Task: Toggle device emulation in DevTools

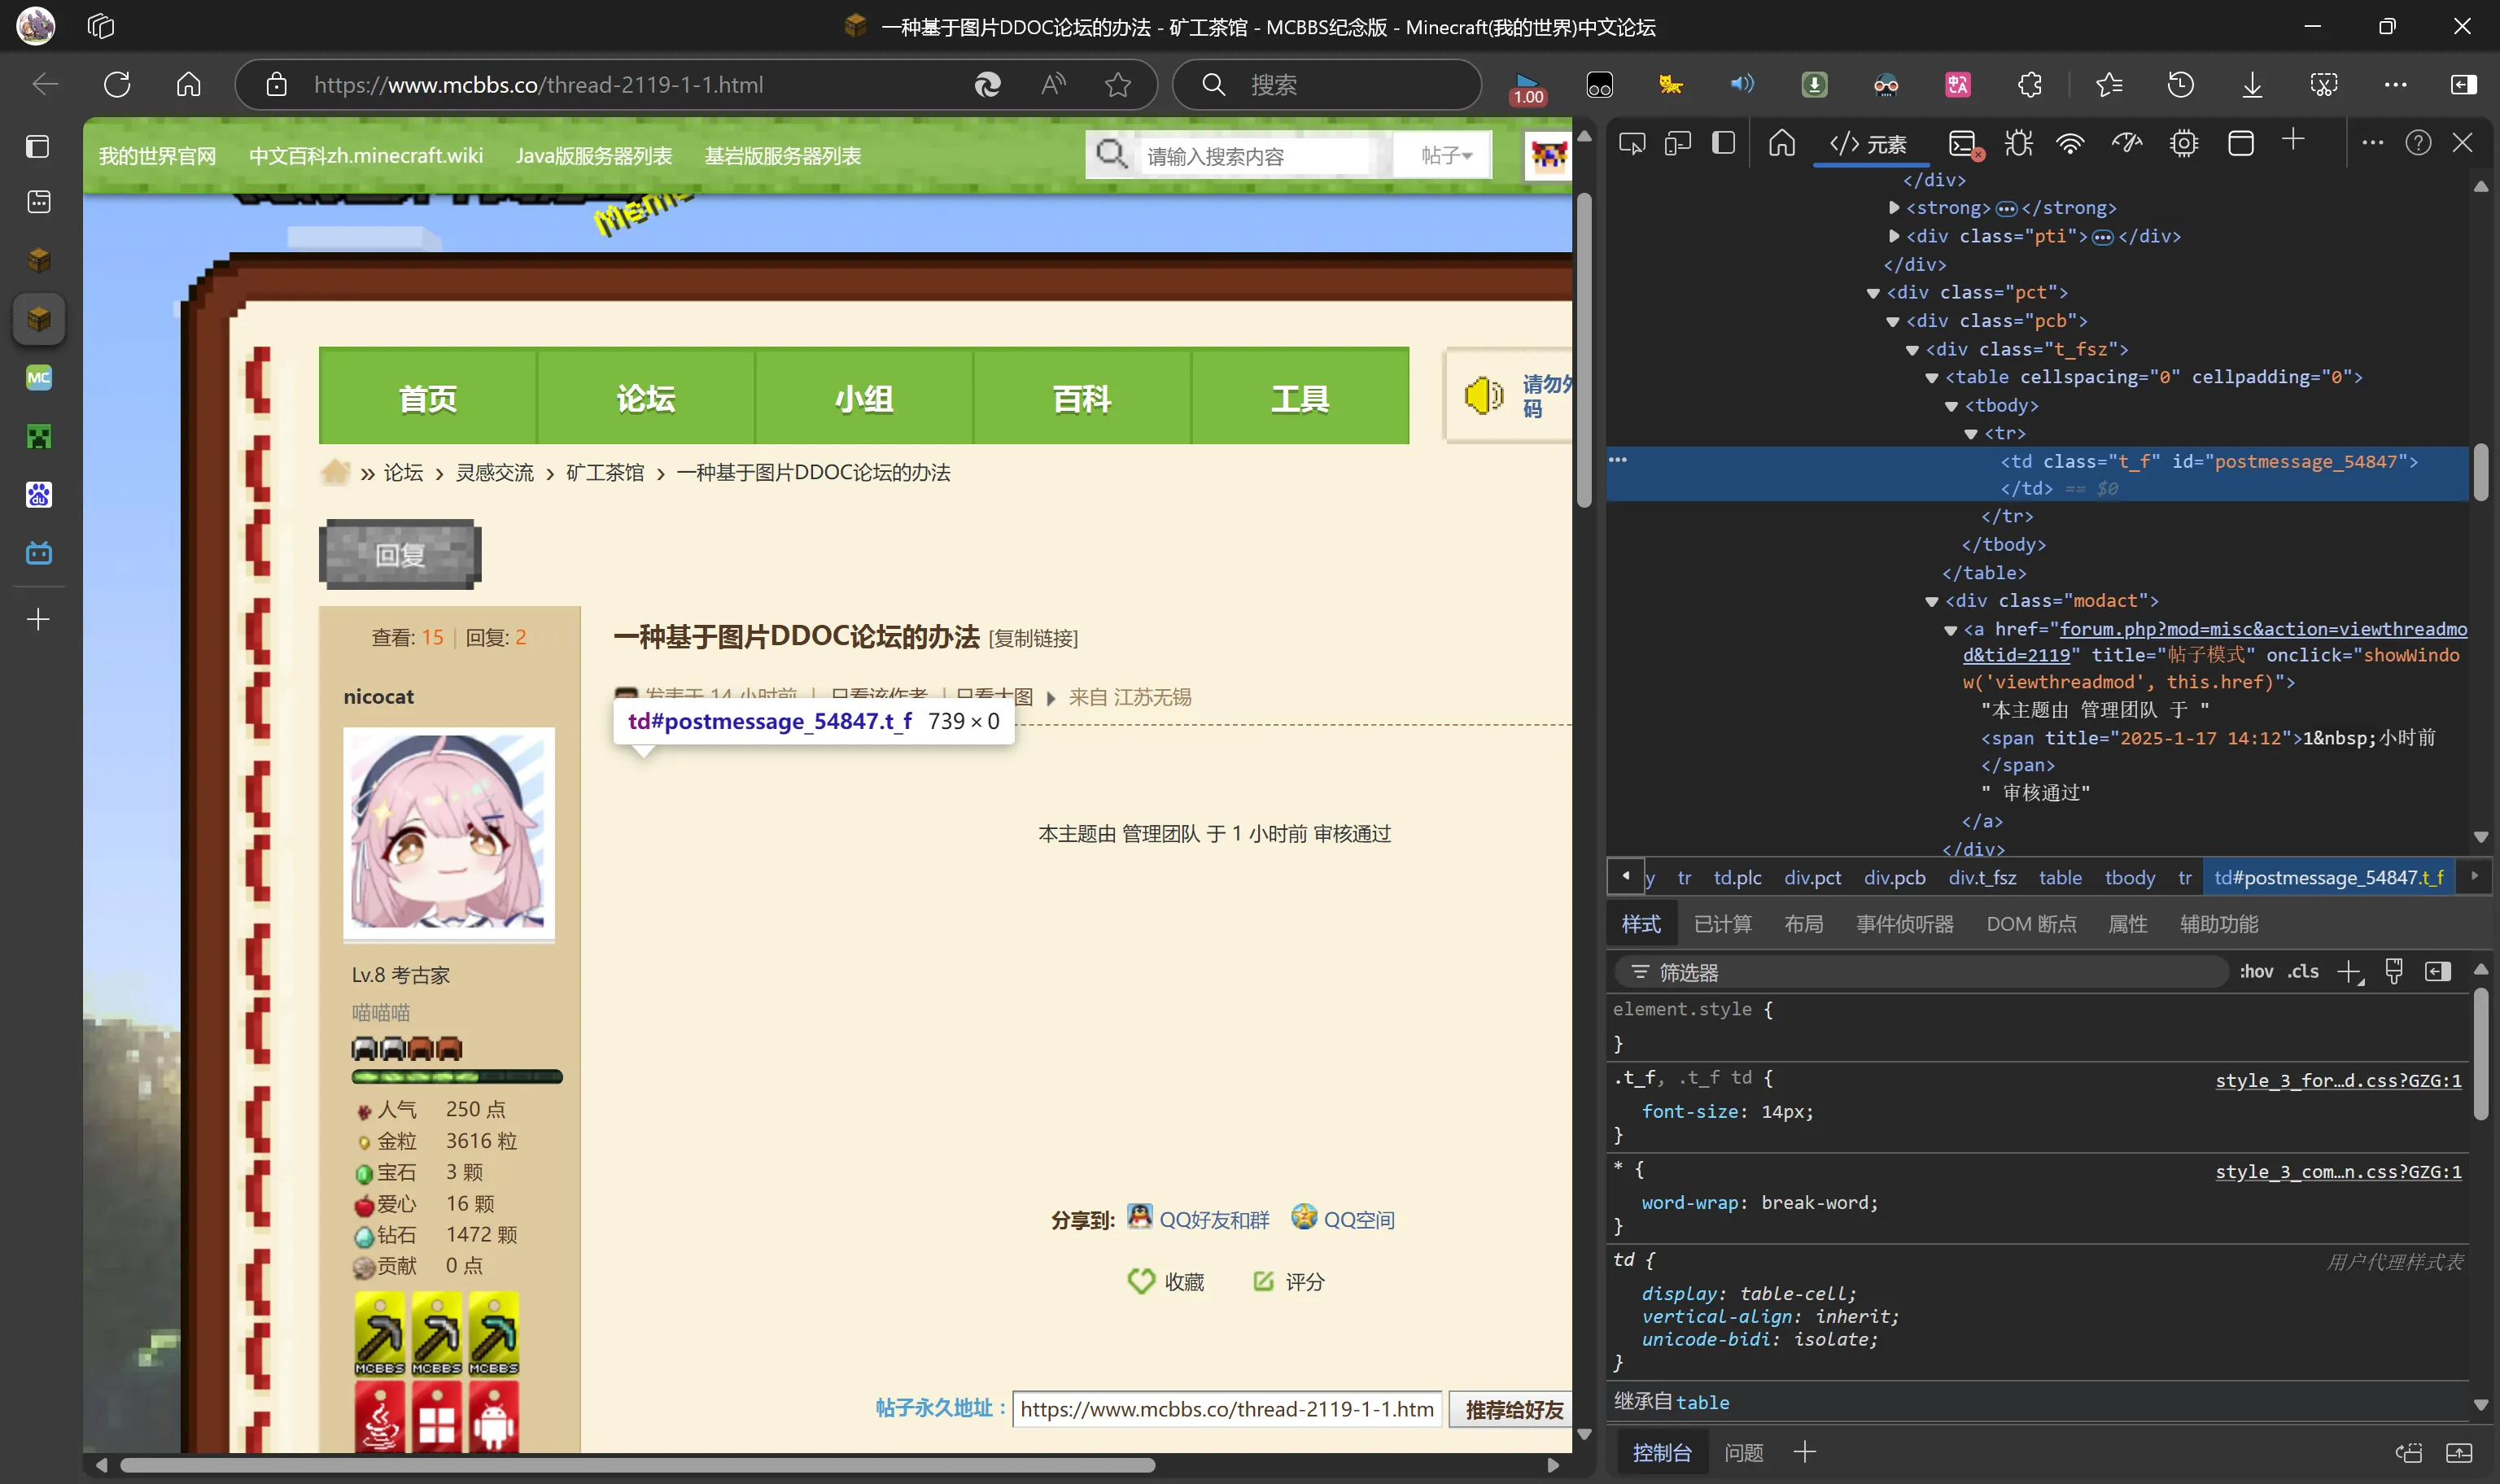Action: pyautogui.click(x=1677, y=144)
